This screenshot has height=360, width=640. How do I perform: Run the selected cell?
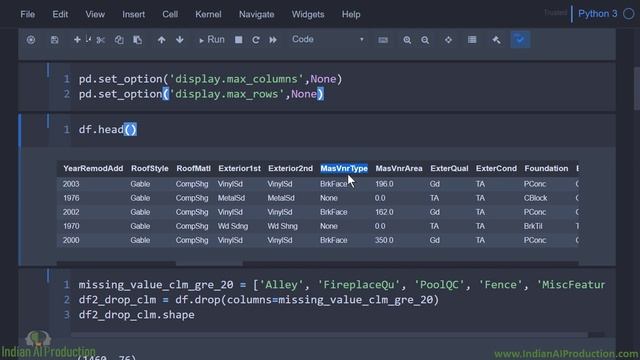pyautogui.click(x=211, y=40)
